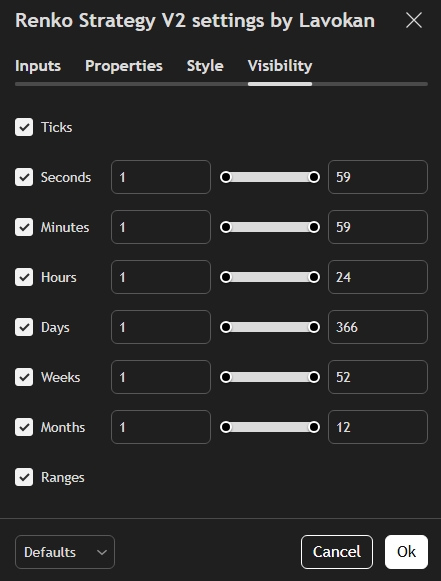Switch to the Inputs tab

tap(38, 66)
